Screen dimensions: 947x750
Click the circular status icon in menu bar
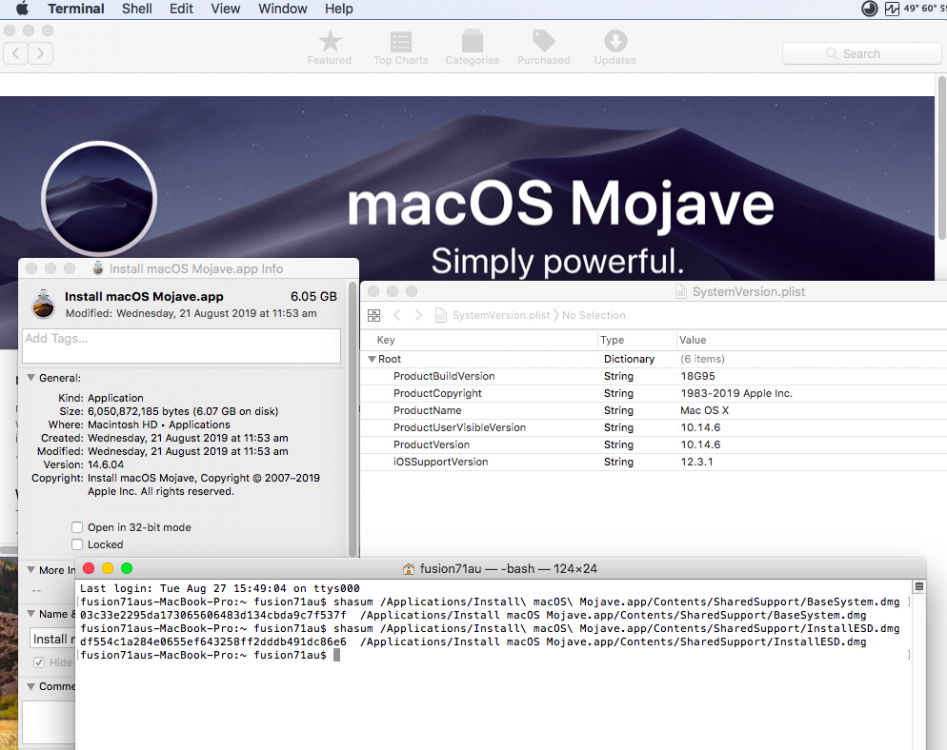(x=870, y=8)
